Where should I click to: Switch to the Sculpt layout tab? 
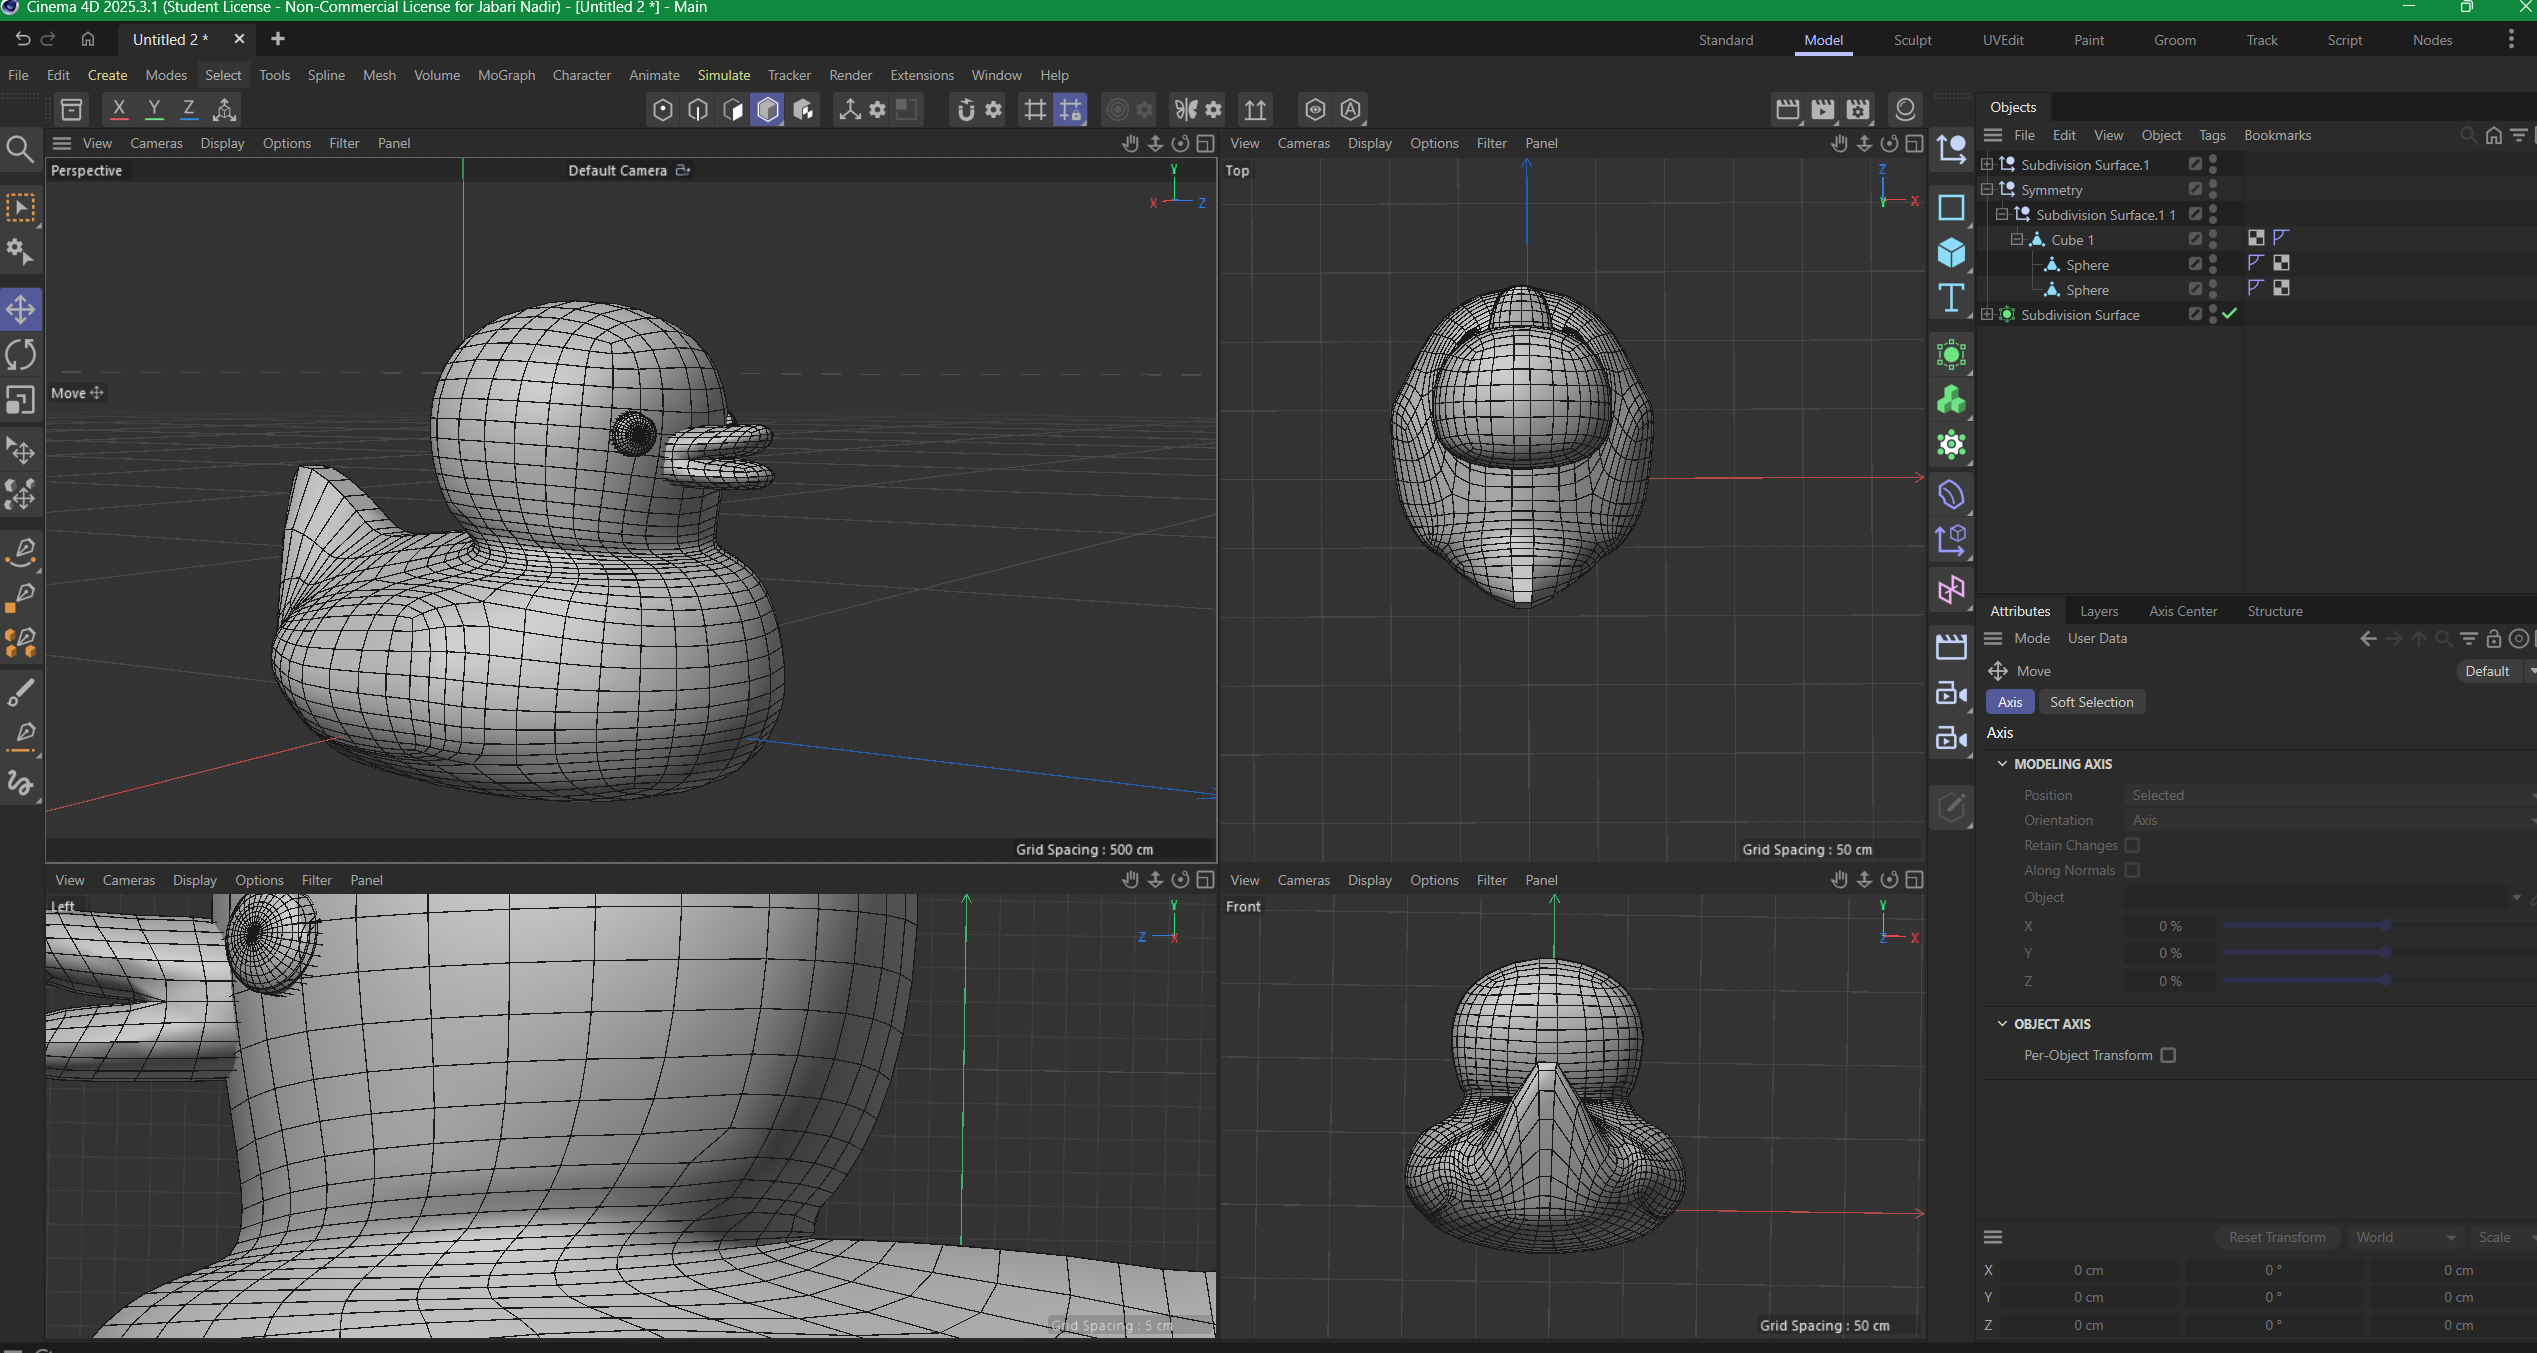tap(1912, 40)
